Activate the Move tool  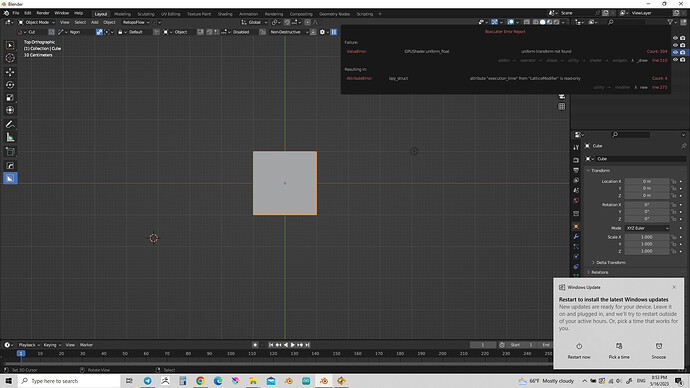pos(10,72)
